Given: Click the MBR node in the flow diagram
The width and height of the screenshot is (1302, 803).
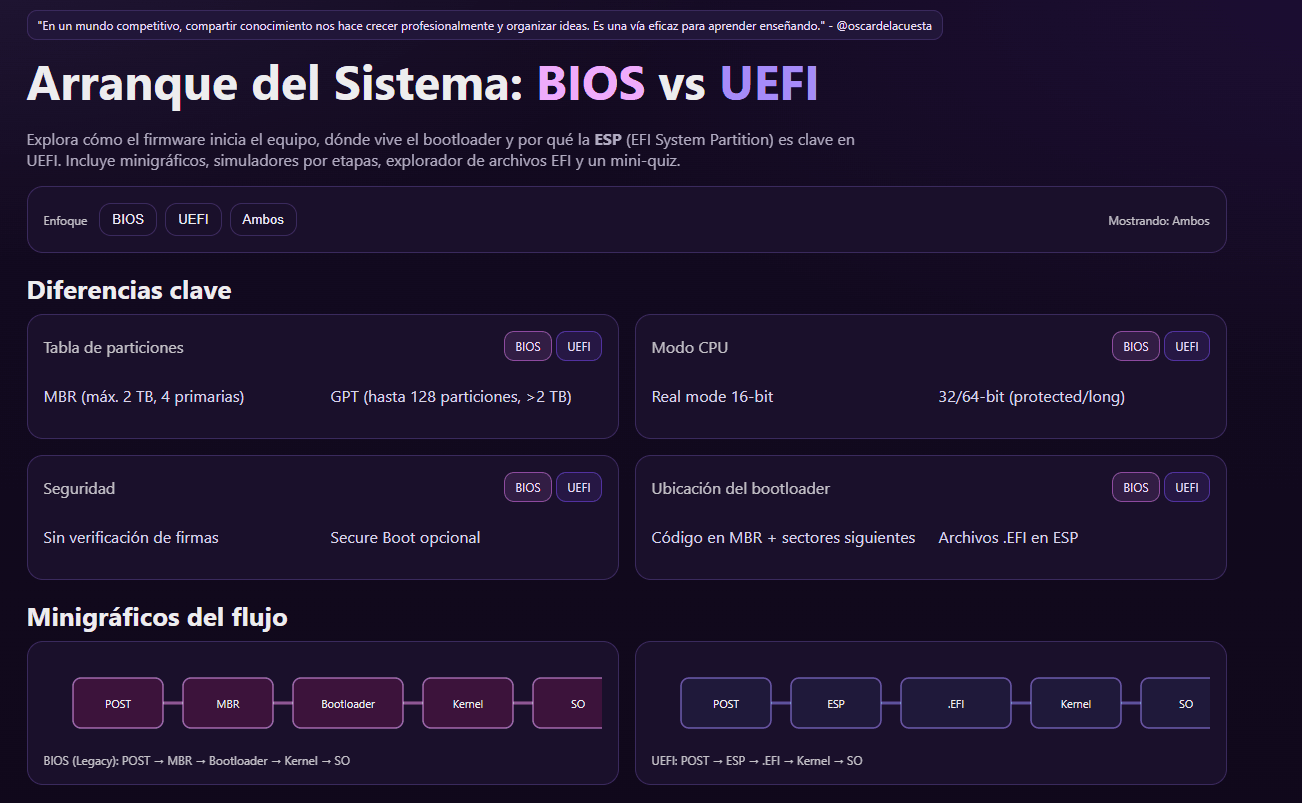Looking at the screenshot, I should (228, 704).
